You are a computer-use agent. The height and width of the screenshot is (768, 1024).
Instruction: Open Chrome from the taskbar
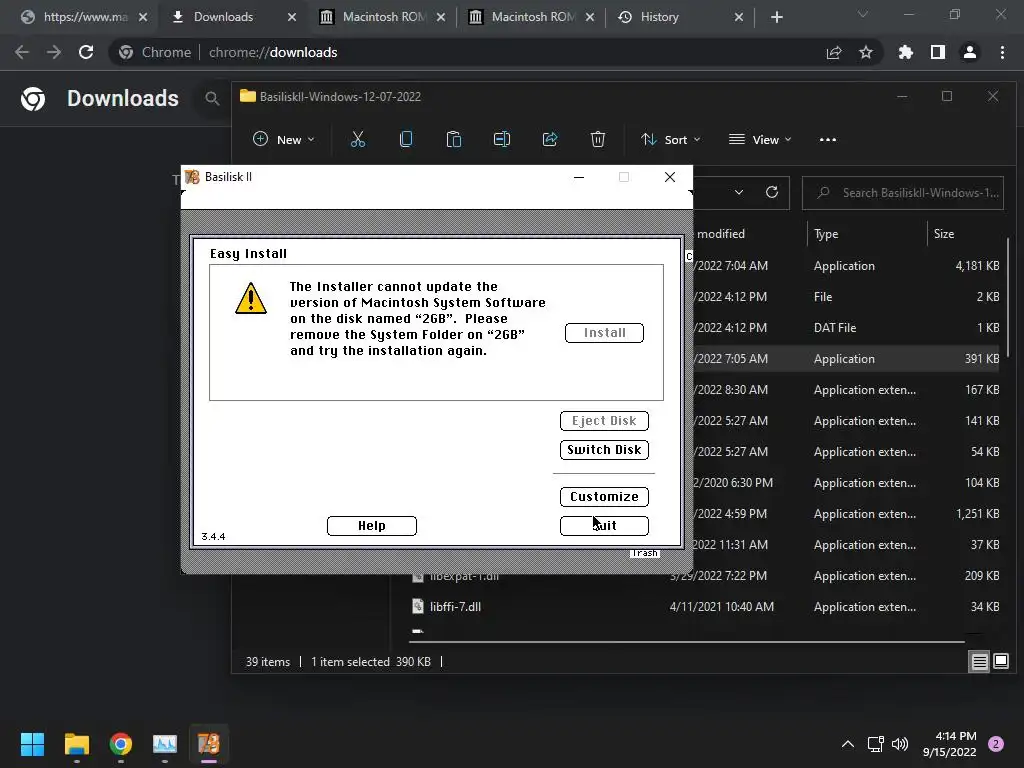(x=121, y=744)
